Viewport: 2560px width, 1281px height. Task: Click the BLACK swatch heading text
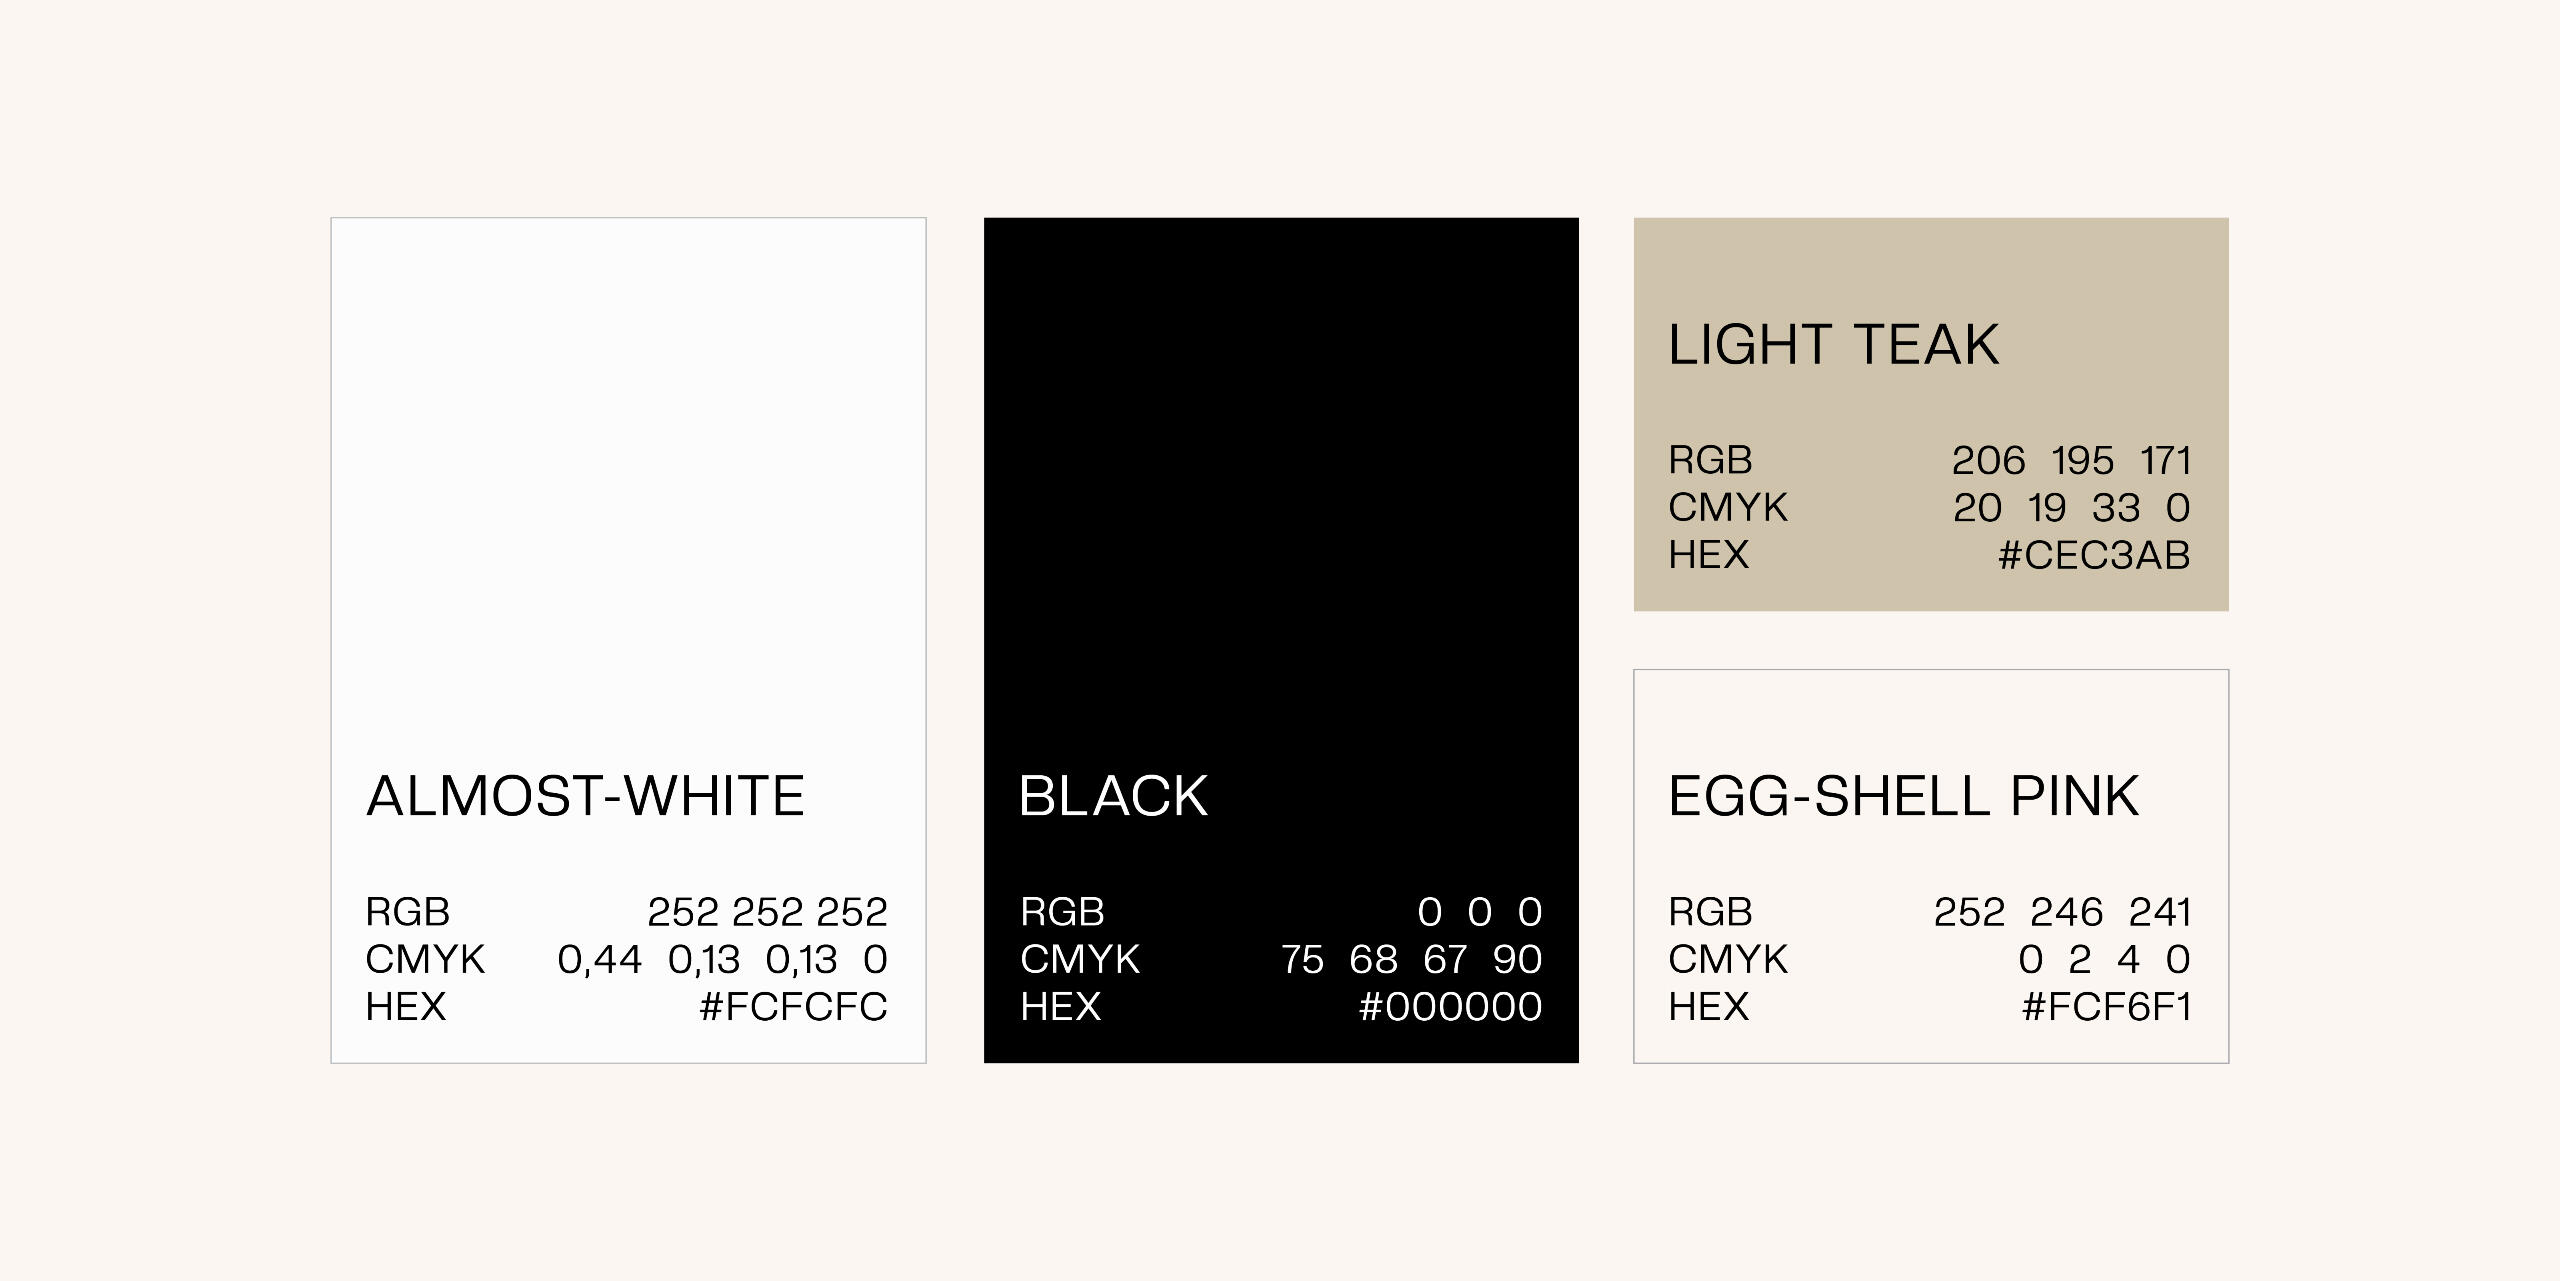1113,796
